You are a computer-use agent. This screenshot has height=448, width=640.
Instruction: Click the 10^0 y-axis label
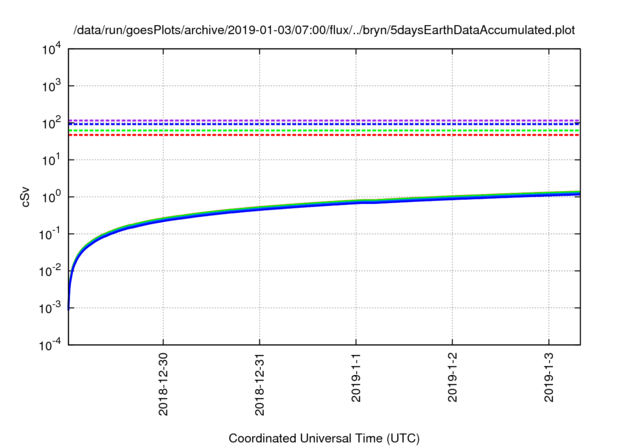(52, 197)
